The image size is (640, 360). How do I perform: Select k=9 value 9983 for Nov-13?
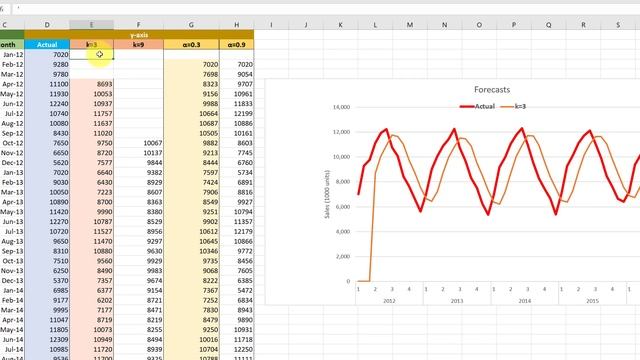pos(138,271)
